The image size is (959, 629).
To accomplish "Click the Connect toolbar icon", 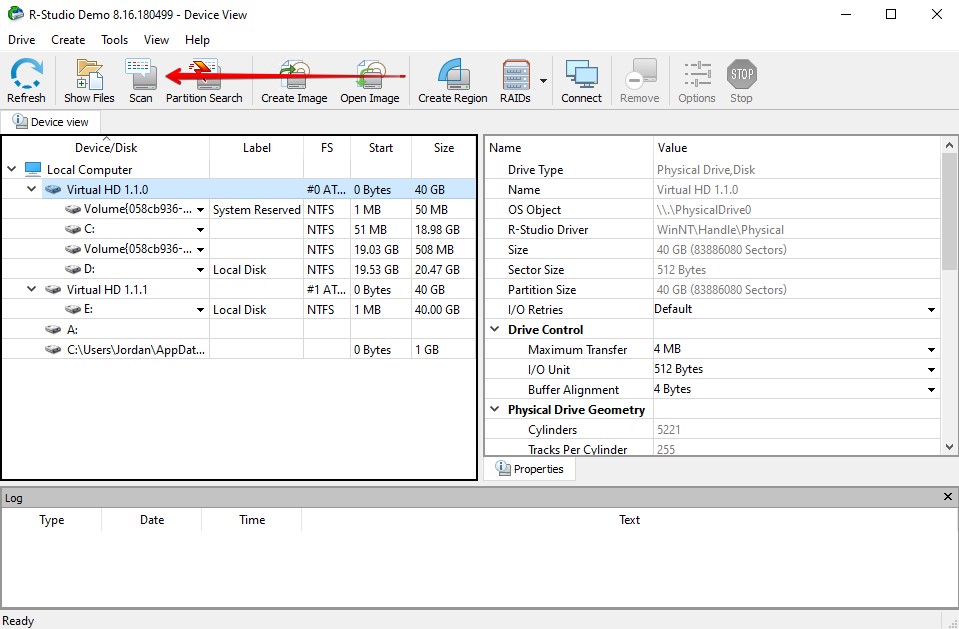I will pyautogui.click(x=582, y=80).
